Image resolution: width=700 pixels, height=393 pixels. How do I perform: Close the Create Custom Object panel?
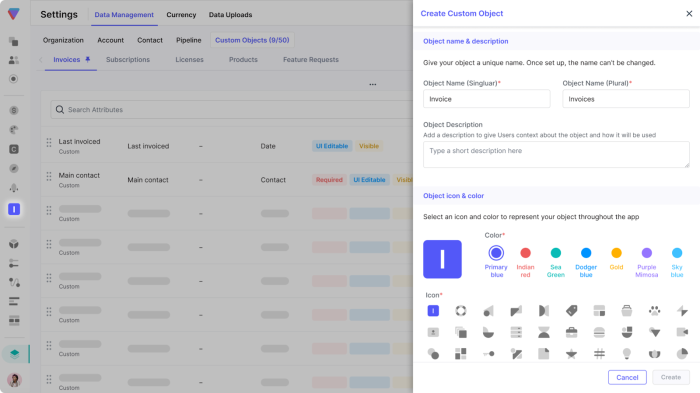point(689,14)
